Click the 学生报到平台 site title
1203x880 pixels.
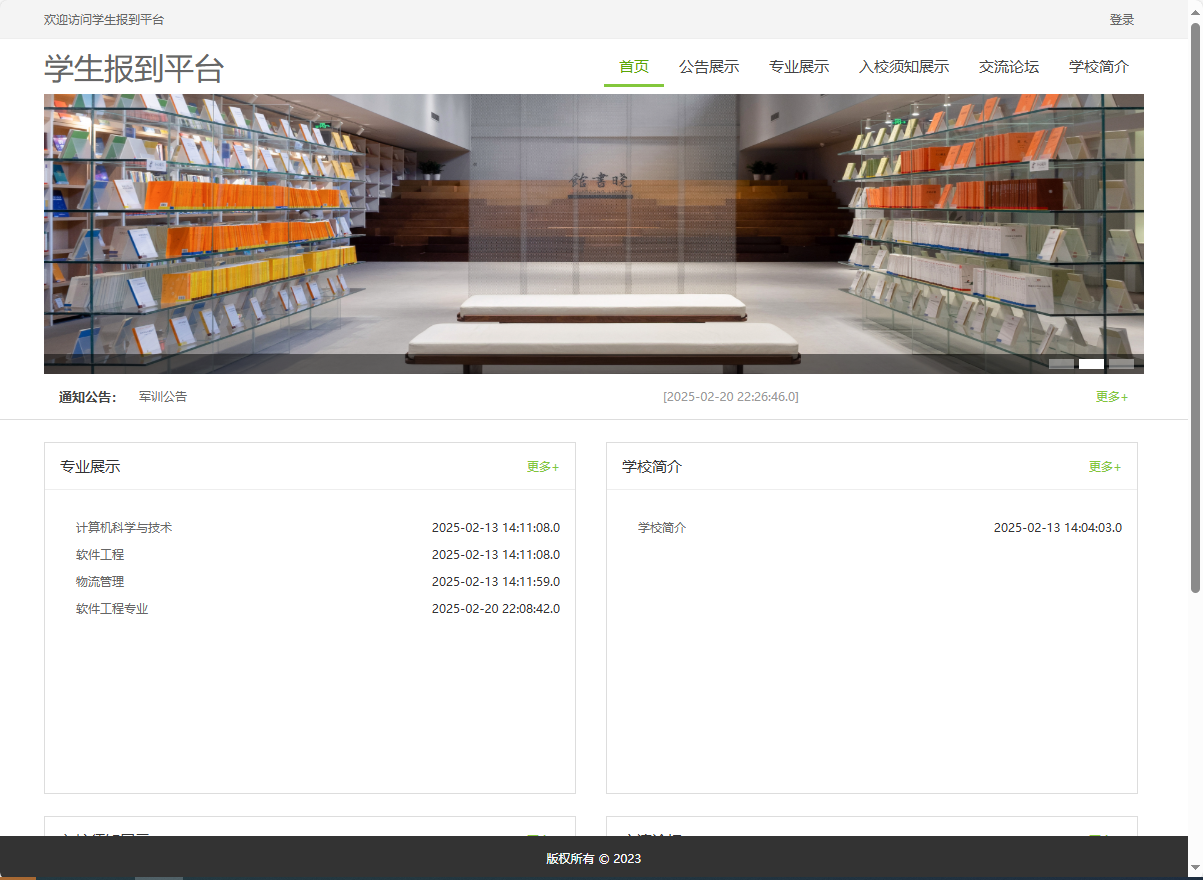pos(132,68)
